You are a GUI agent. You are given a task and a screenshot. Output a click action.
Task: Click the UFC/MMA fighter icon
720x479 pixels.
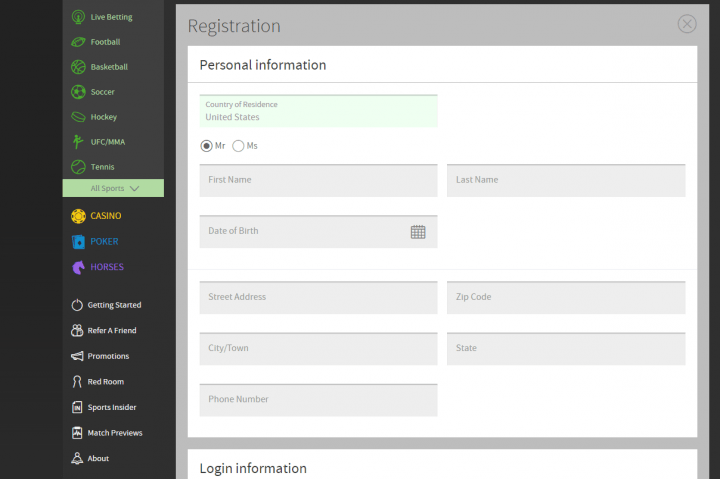coord(78,142)
